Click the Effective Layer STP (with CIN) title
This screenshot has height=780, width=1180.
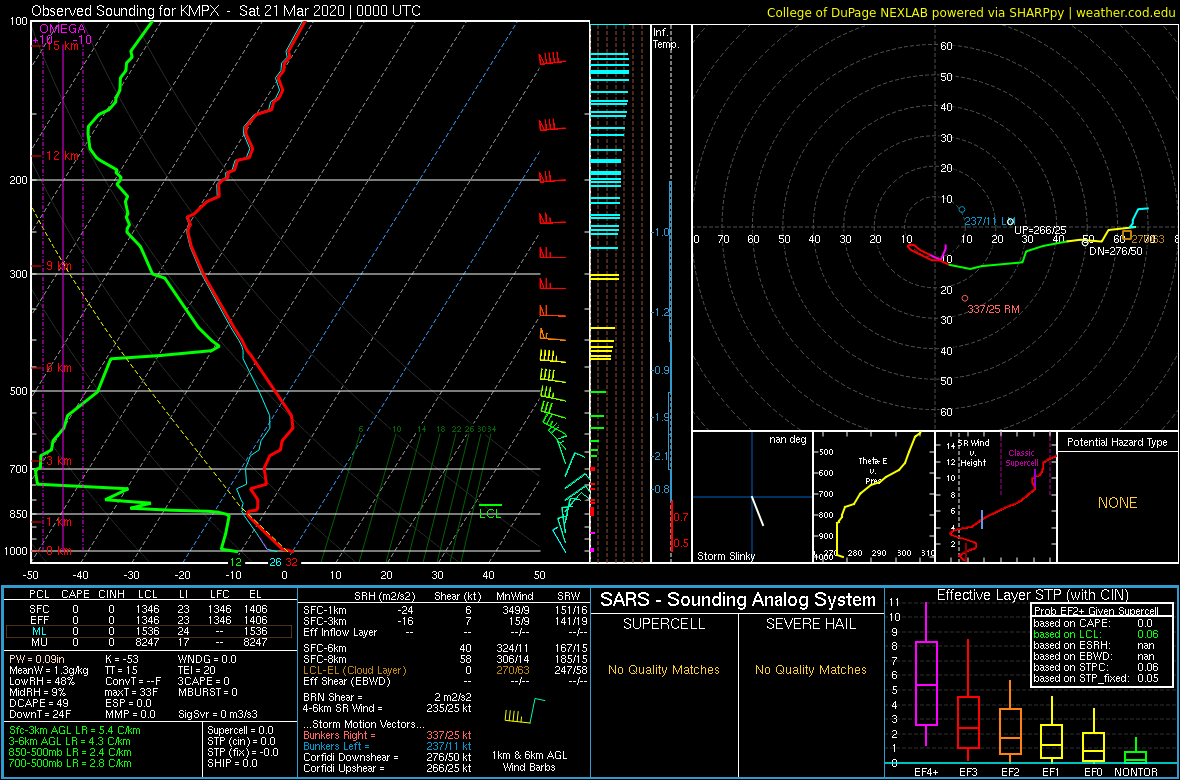[x=1032, y=595]
